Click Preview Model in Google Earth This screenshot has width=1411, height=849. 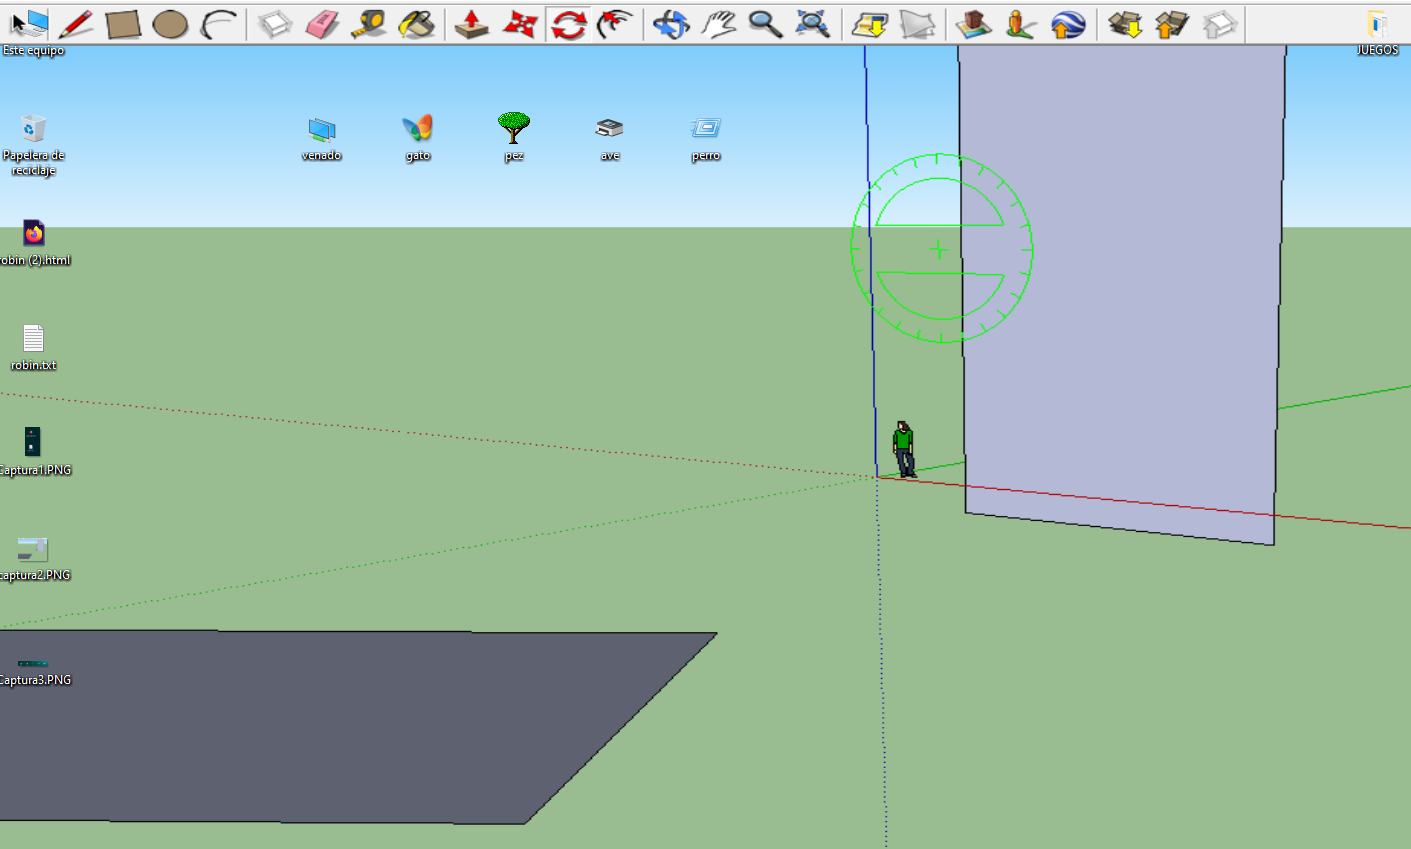pyautogui.click(x=1068, y=23)
